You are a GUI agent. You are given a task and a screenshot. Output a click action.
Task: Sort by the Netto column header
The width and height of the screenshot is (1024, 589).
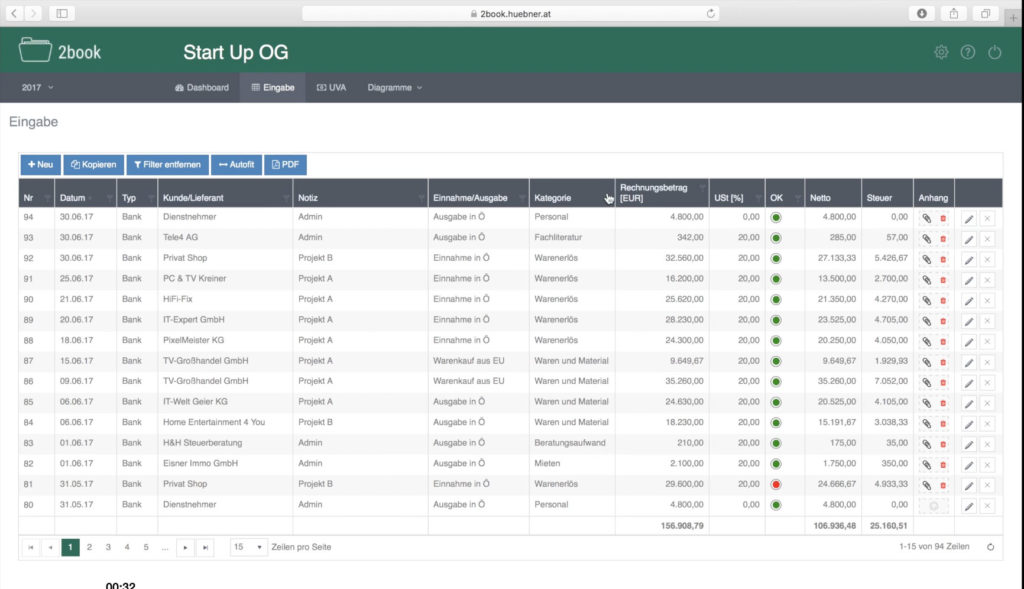820,198
